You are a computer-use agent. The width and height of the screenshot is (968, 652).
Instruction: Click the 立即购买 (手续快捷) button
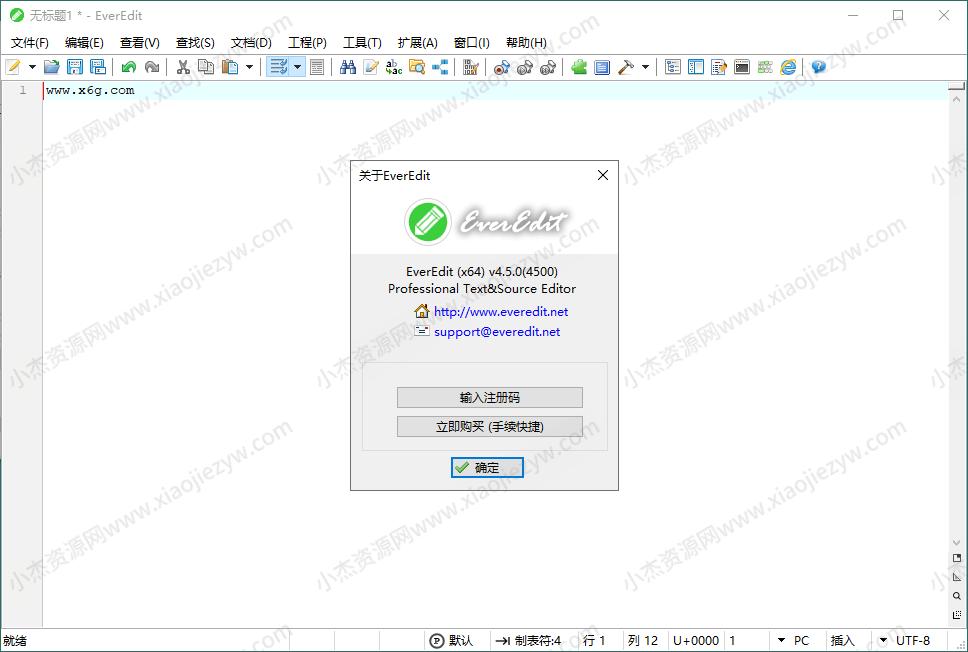(x=490, y=427)
